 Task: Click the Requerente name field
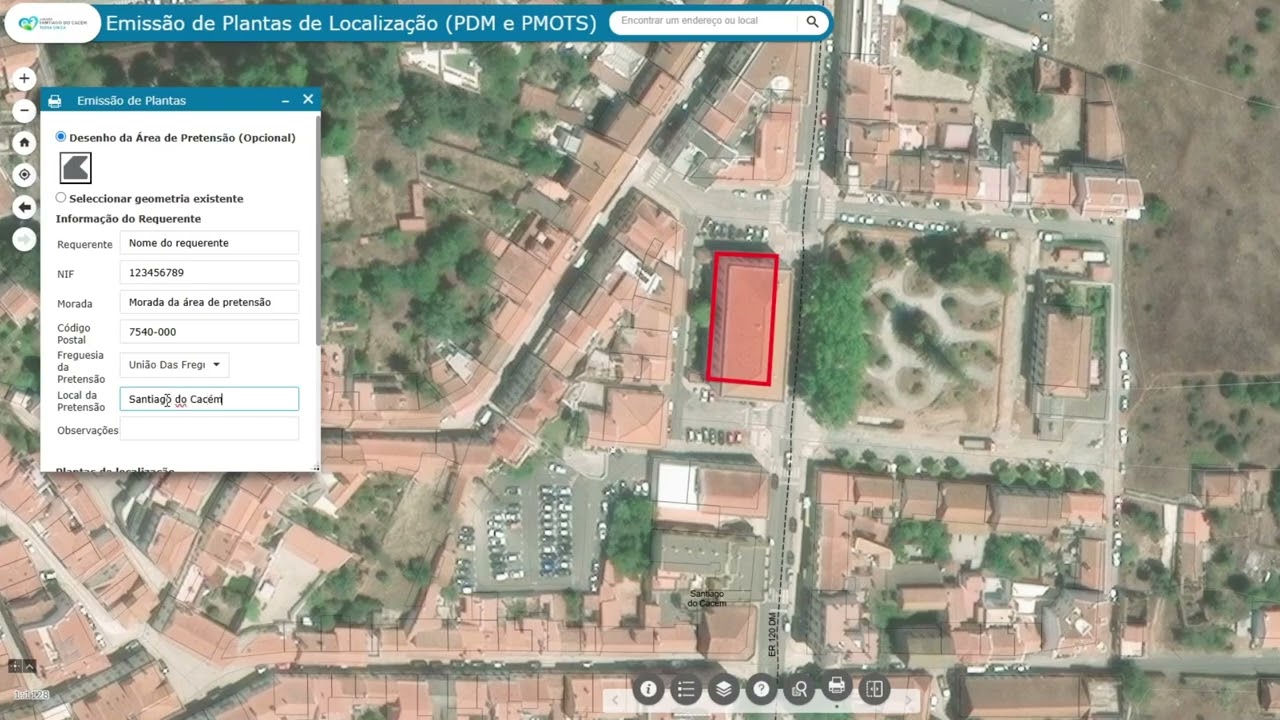[209, 243]
